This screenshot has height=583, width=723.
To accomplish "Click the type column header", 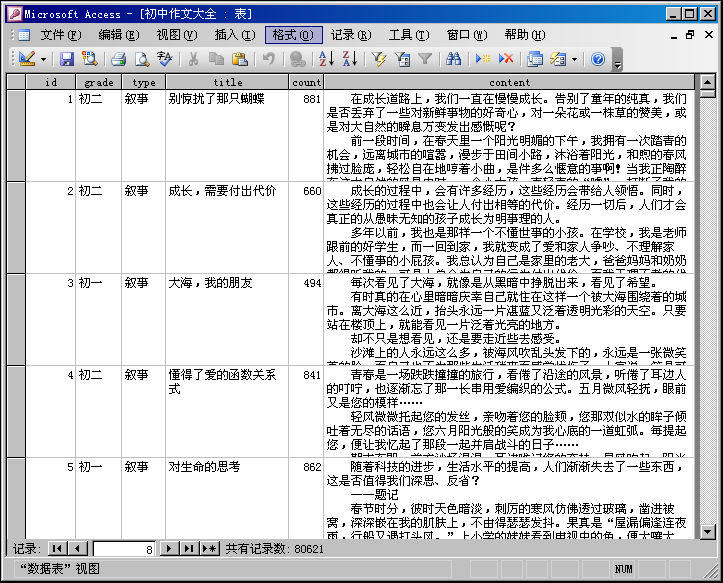I will pos(143,82).
